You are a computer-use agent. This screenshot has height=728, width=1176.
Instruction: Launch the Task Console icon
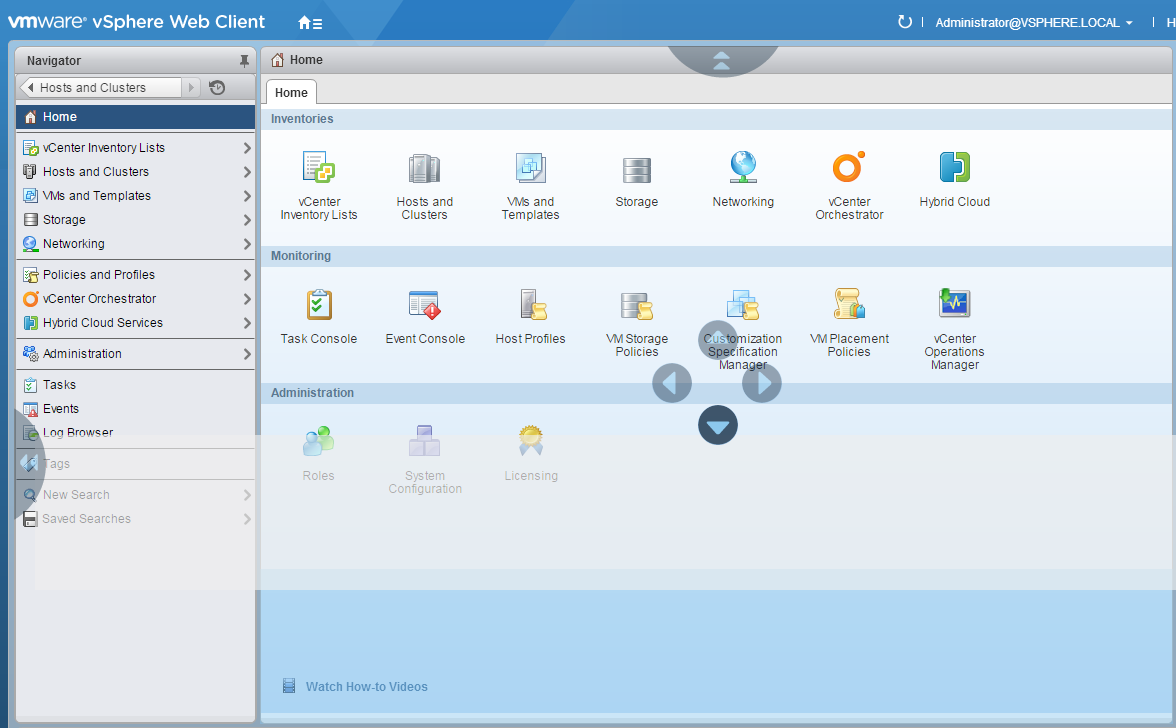318,305
